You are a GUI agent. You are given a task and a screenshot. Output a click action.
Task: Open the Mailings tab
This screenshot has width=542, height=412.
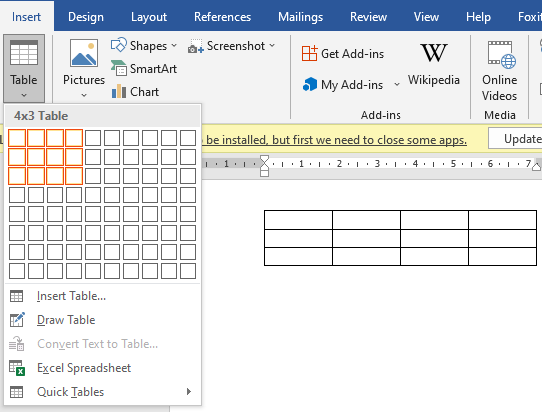coord(300,17)
